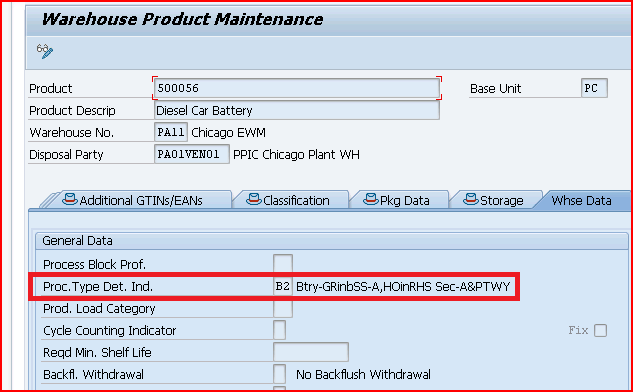Click the Prod. Load Category input box
The width and height of the screenshot is (633, 392).
click(283, 308)
